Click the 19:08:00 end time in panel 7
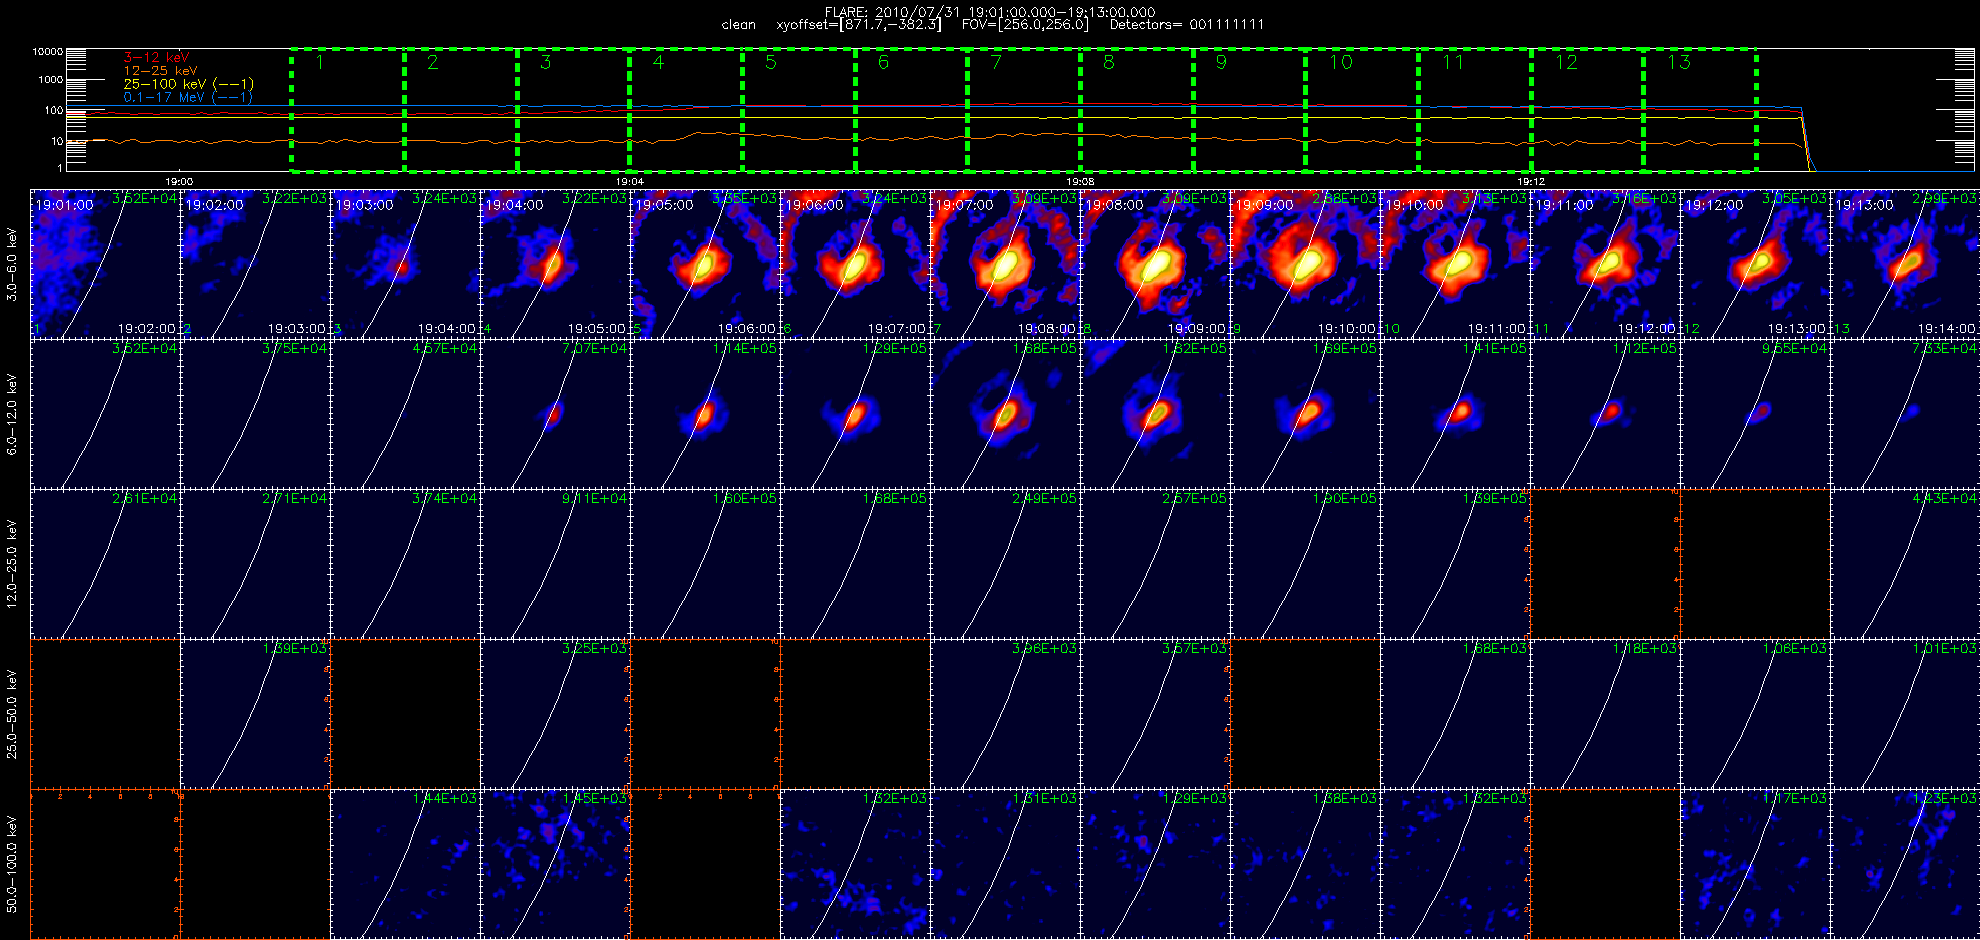The image size is (1980, 940). pyautogui.click(x=1046, y=328)
